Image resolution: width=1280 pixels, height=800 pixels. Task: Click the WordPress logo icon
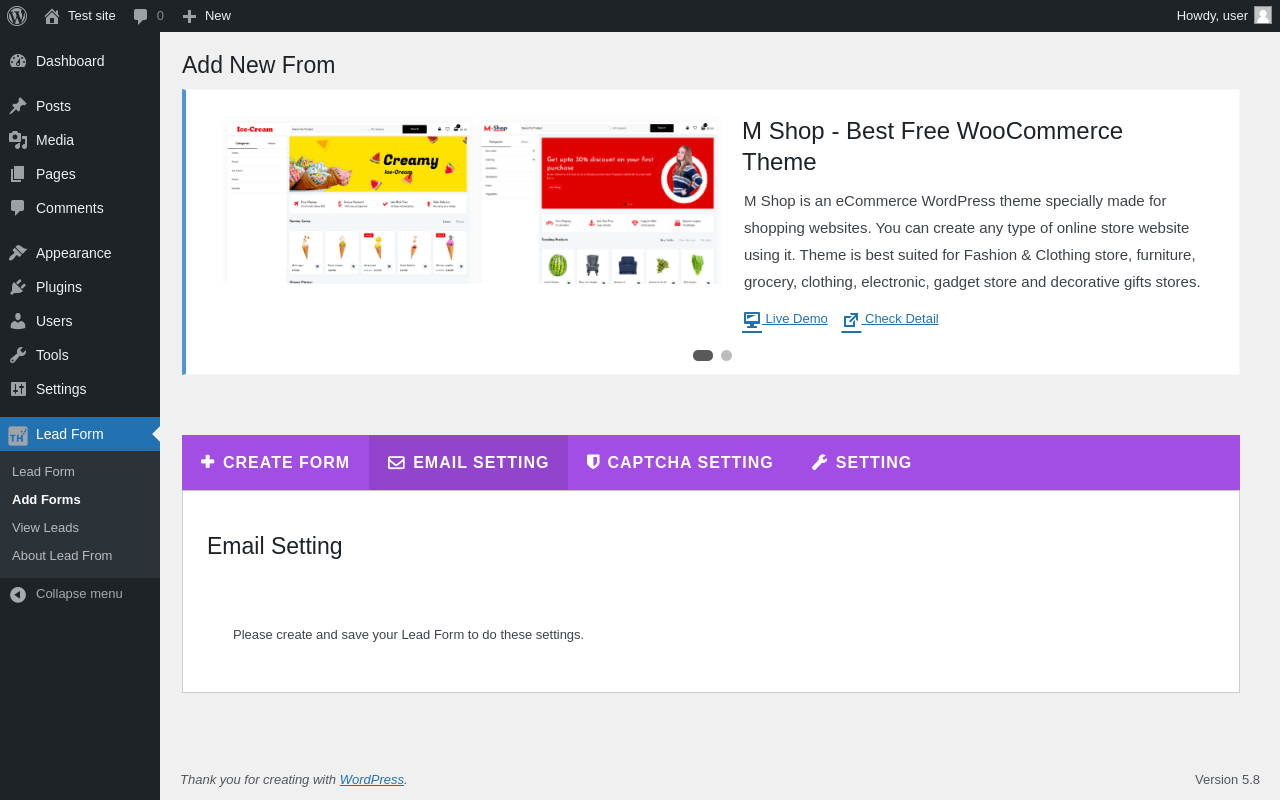[x=17, y=16]
